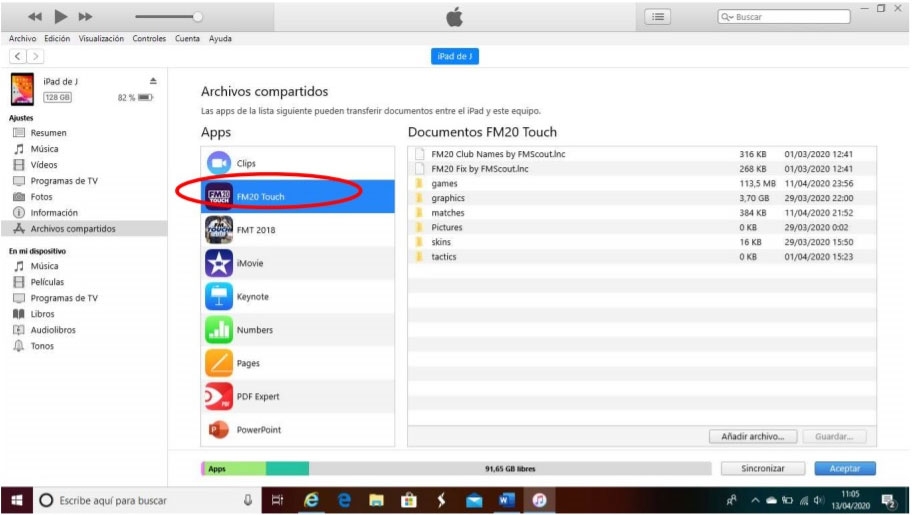Select PowerPoint in the Apps list

pyautogui.click(x=258, y=430)
